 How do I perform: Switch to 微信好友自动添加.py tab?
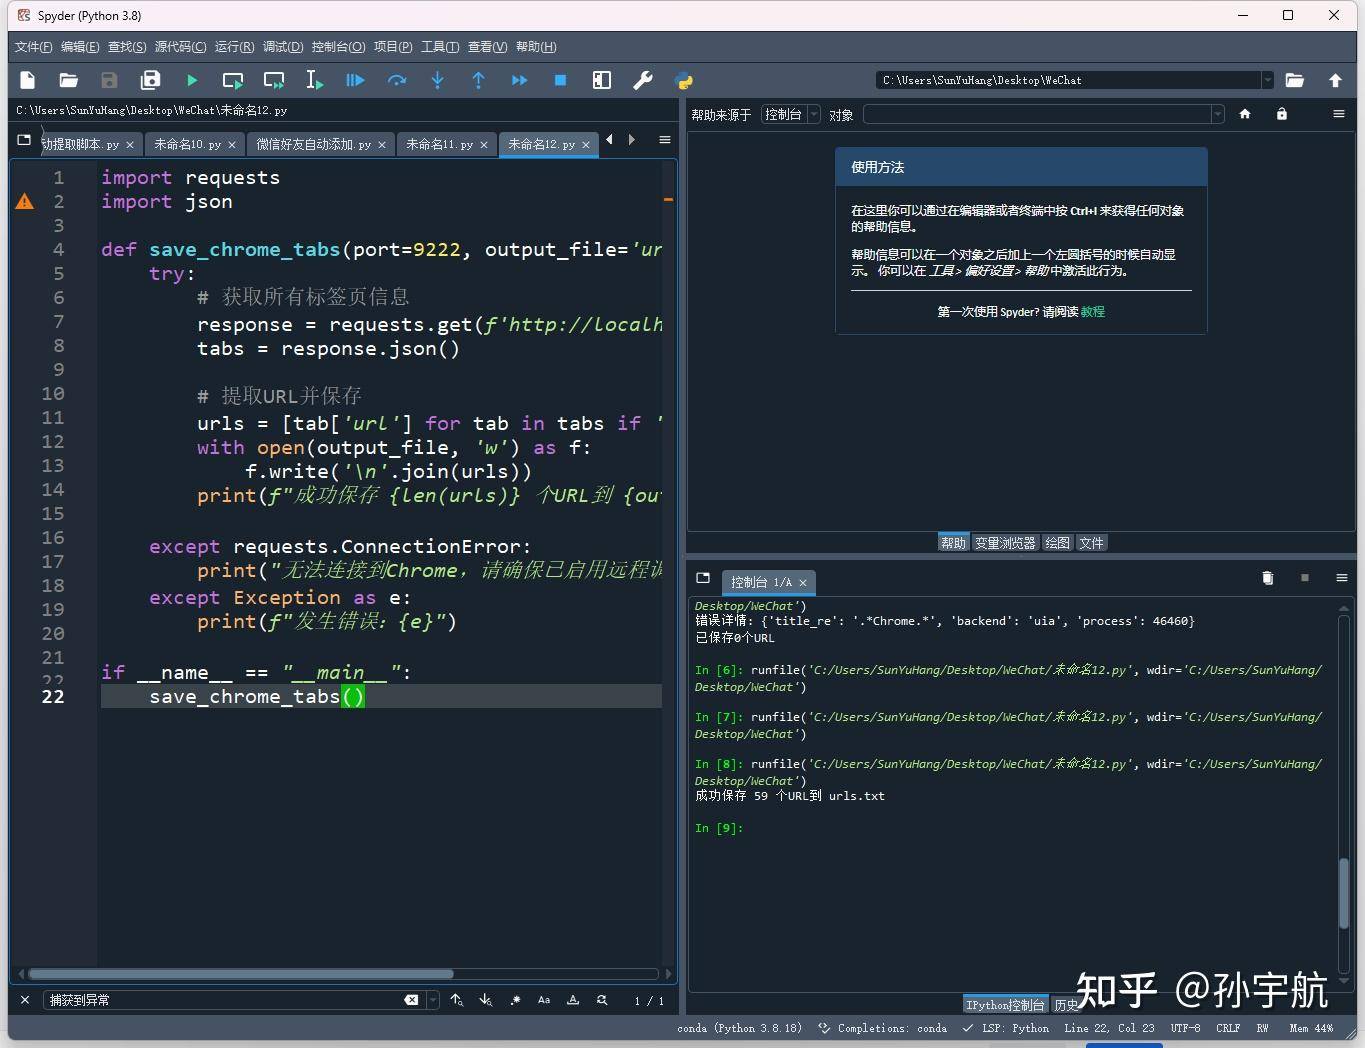[x=313, y=145]
